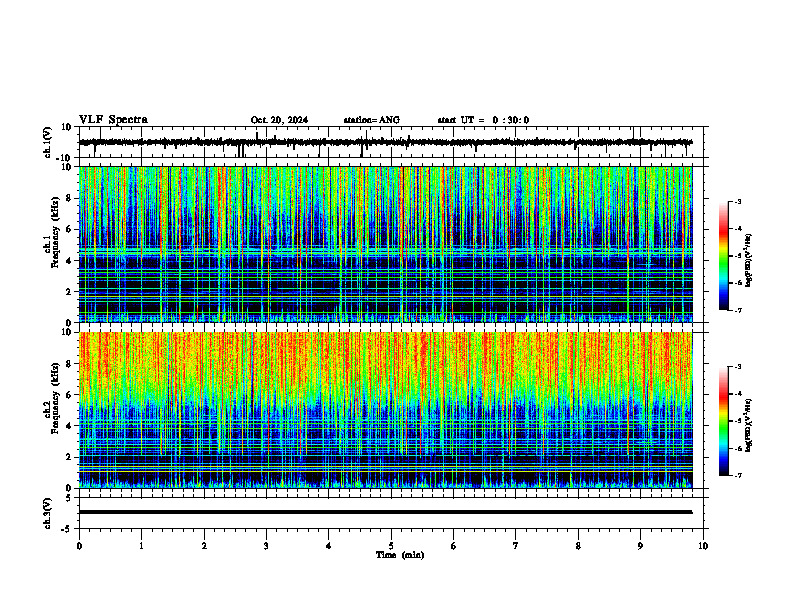792x612 pixels.
Task: Click the ch.2 spectrogram color bar
Action: (723, 421)
